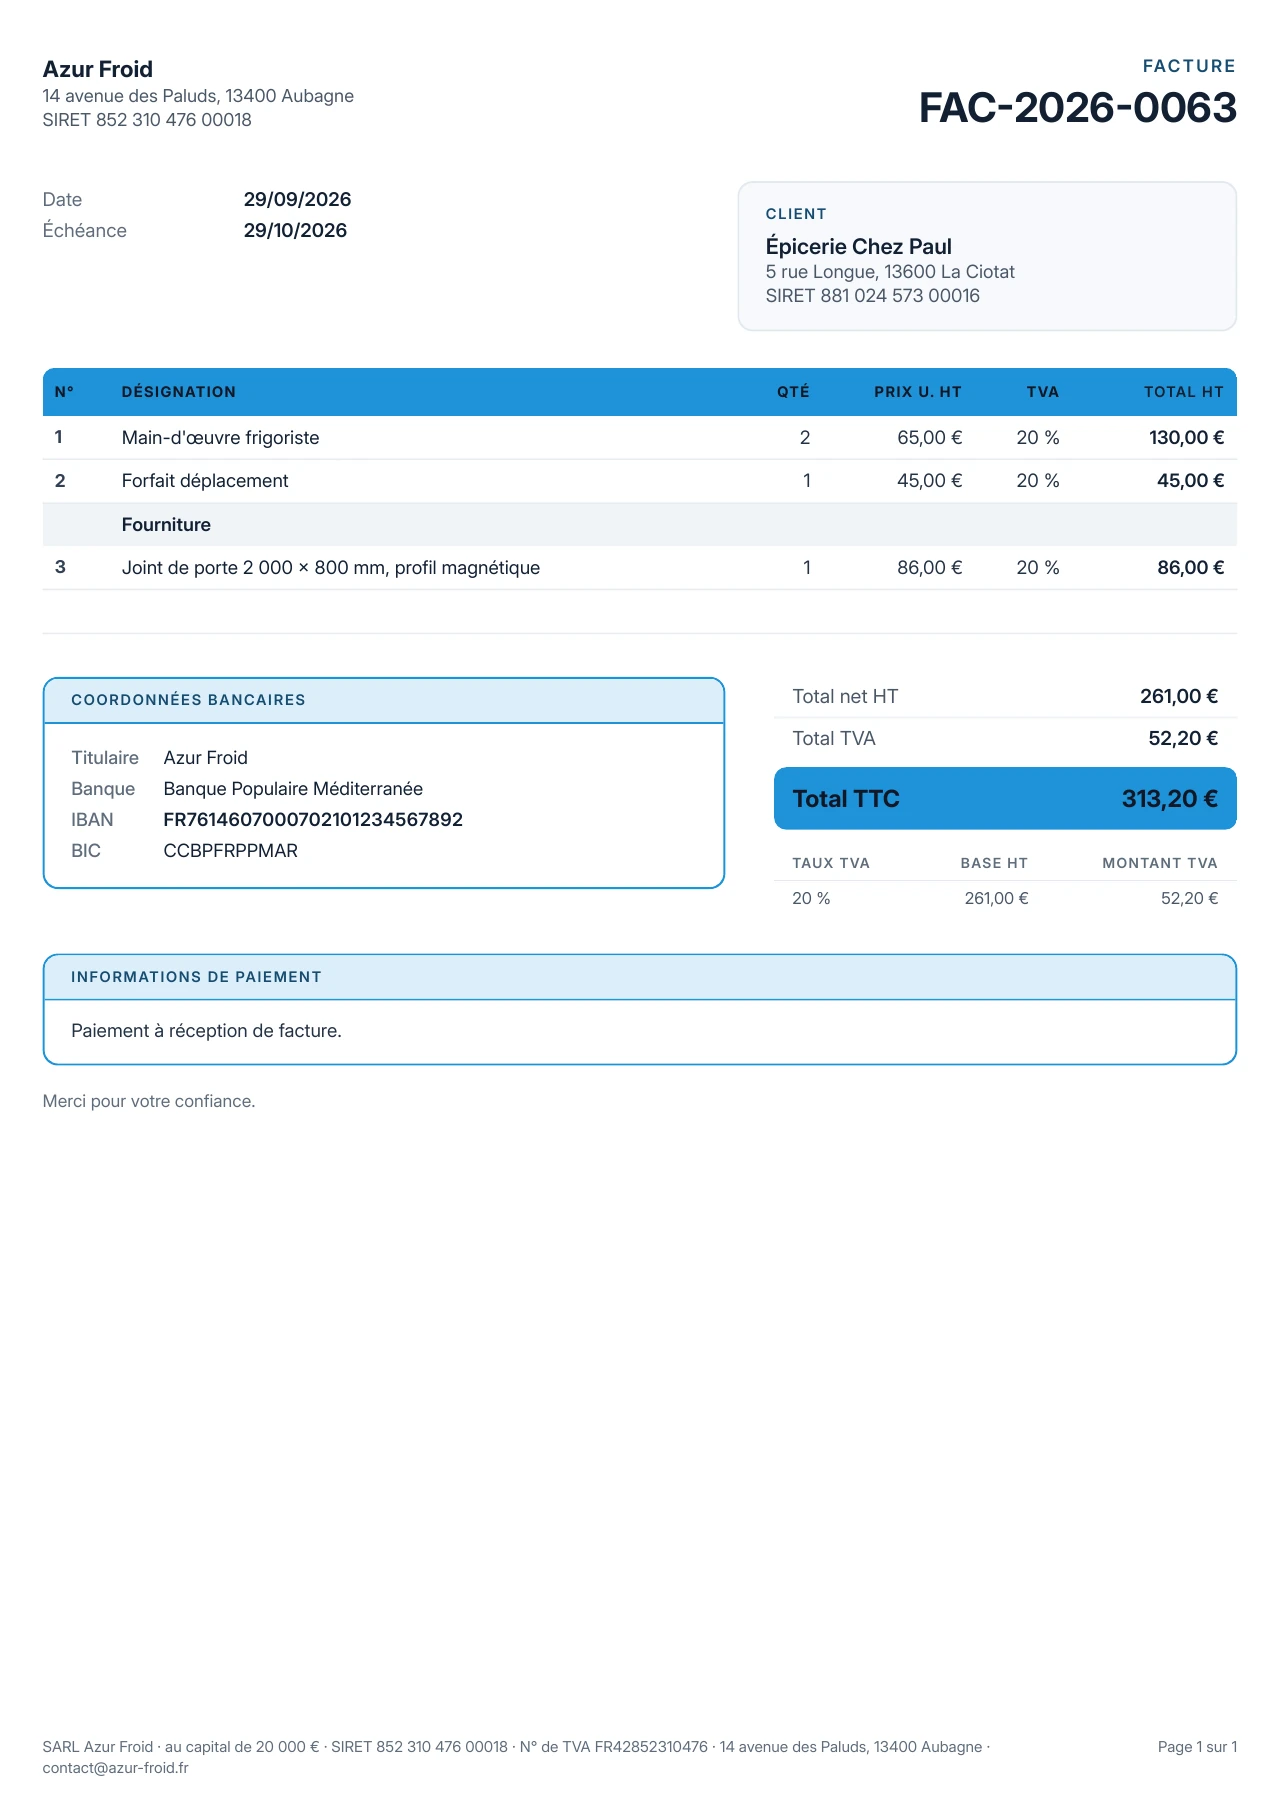Screen dimensions: 1280x1811
Task: Click the Total net HT label
Action: (x=845, y=697)
